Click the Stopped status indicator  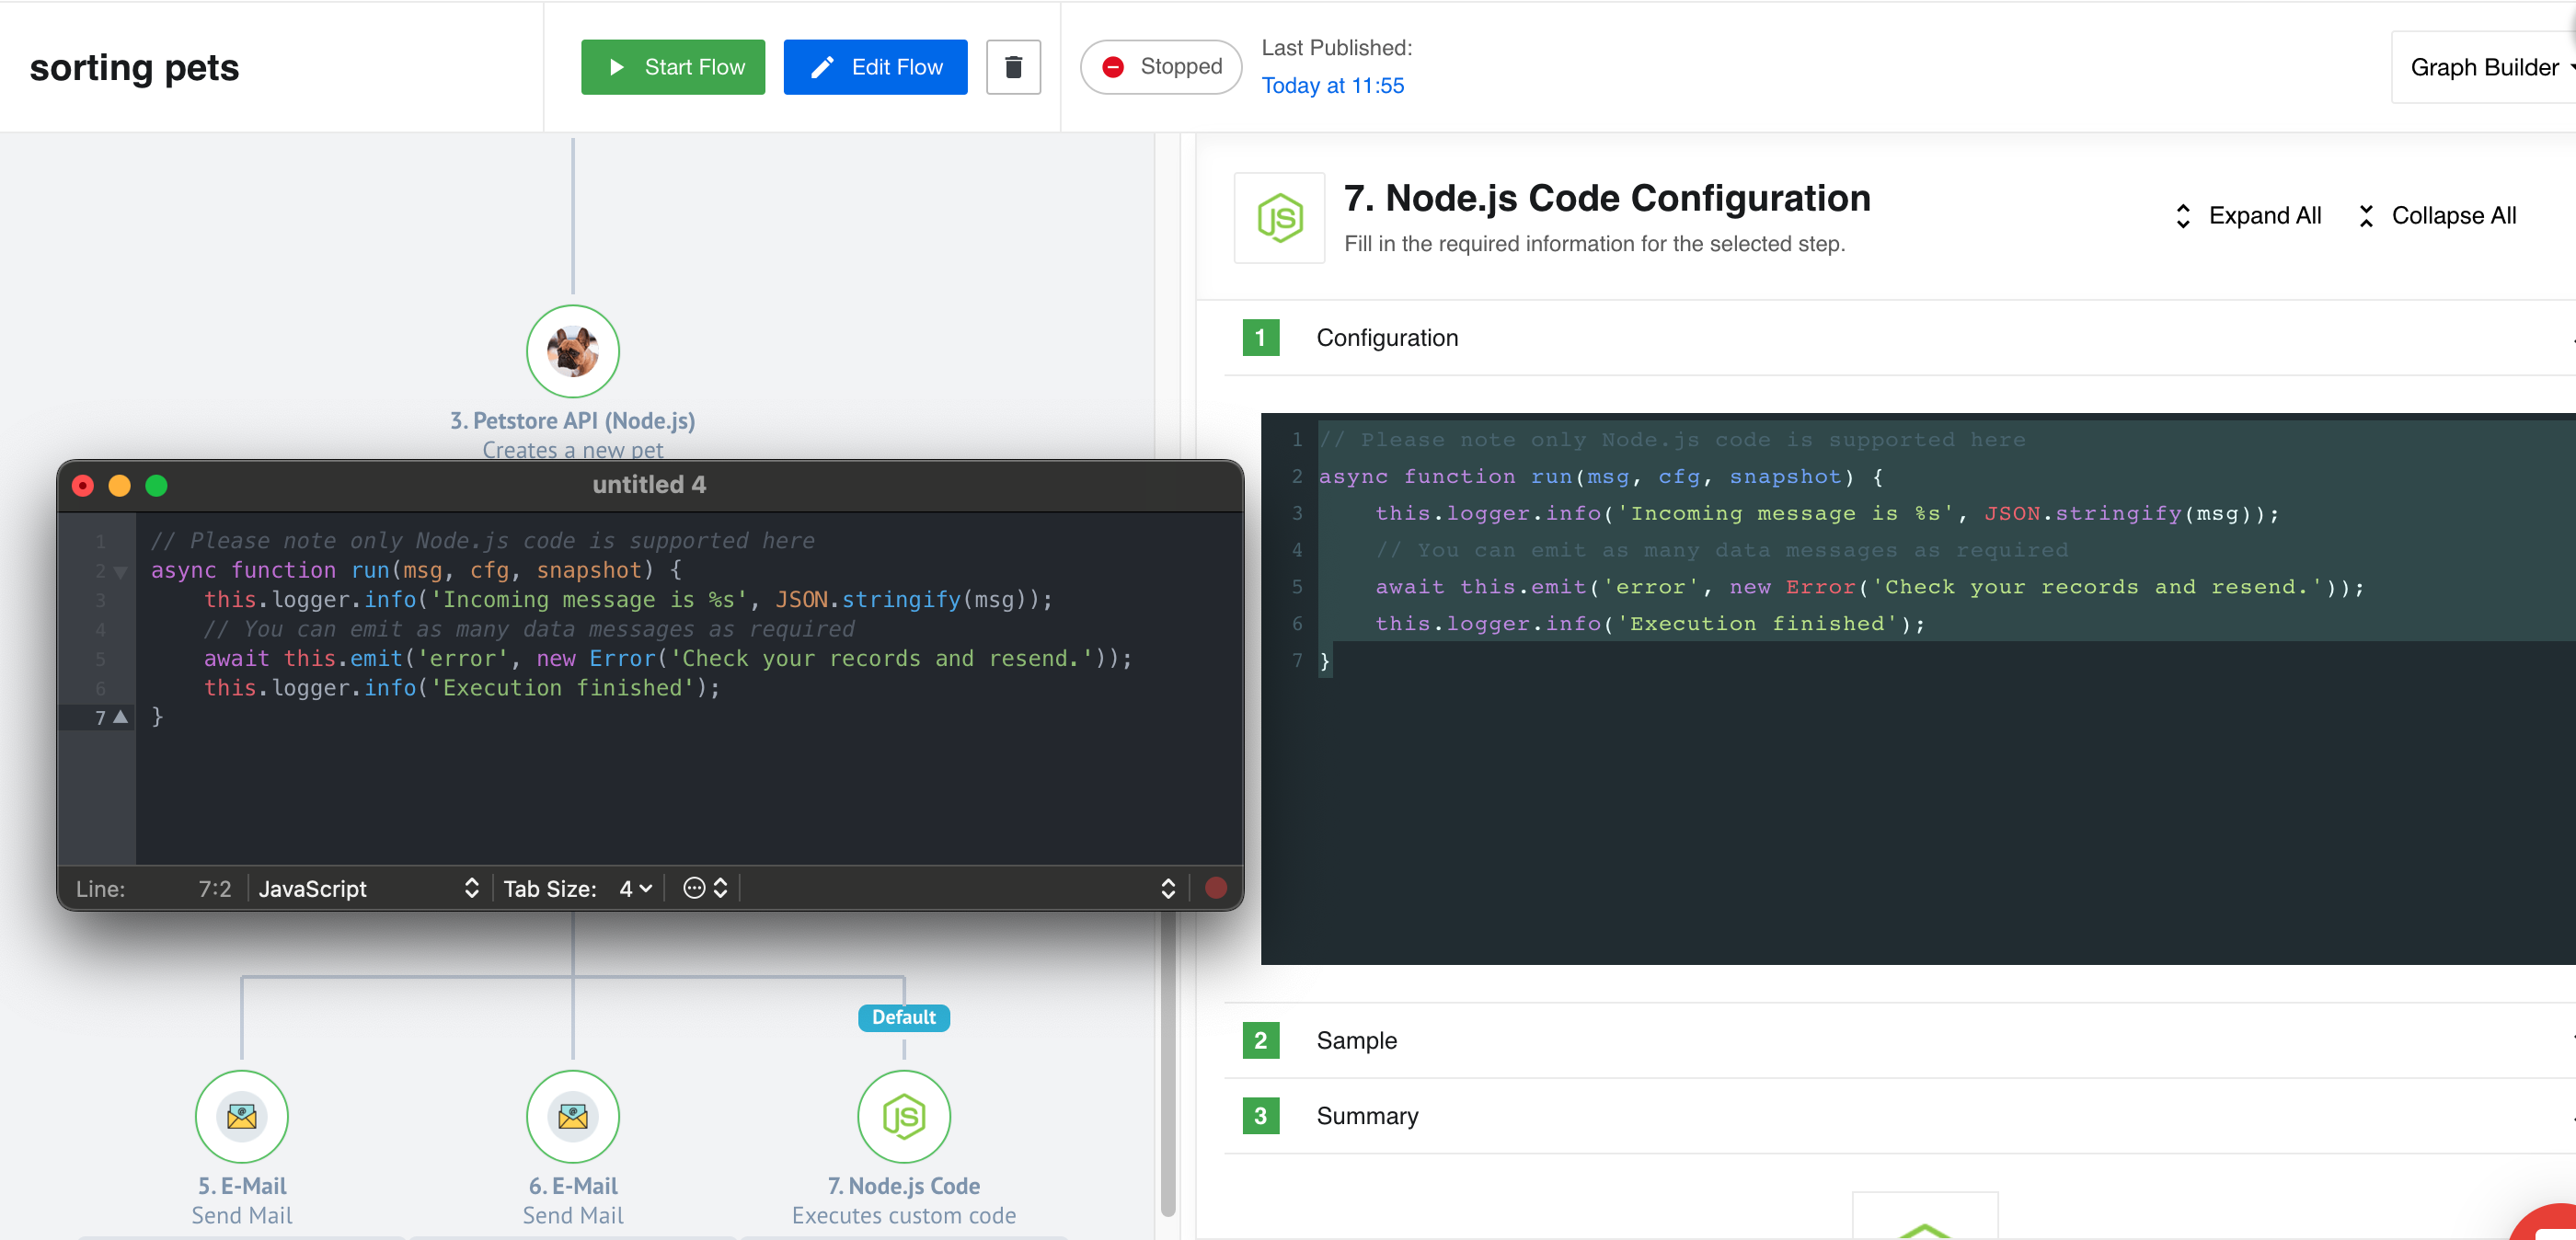(x=1161, y=67)
